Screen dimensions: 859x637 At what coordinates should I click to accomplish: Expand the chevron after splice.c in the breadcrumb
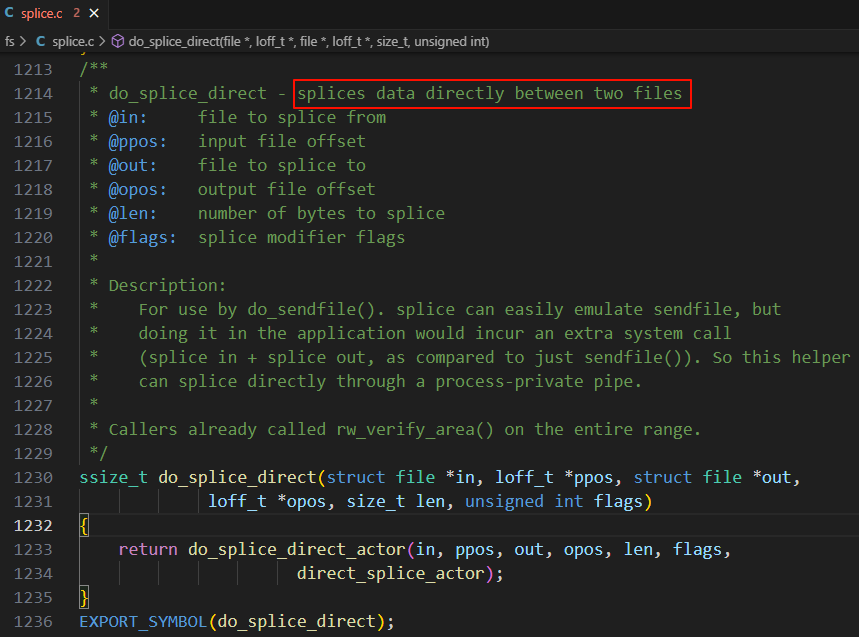click(102, 42)
